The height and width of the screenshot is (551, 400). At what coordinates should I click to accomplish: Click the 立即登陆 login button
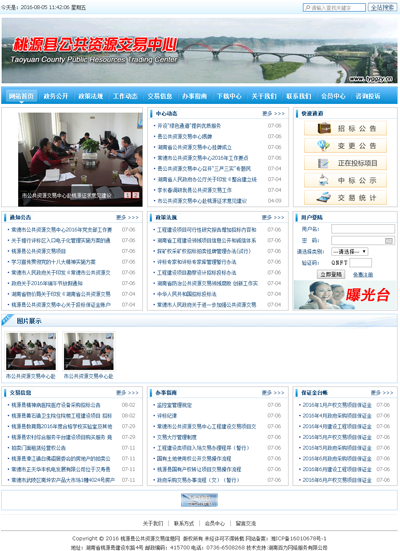(331, 274)
